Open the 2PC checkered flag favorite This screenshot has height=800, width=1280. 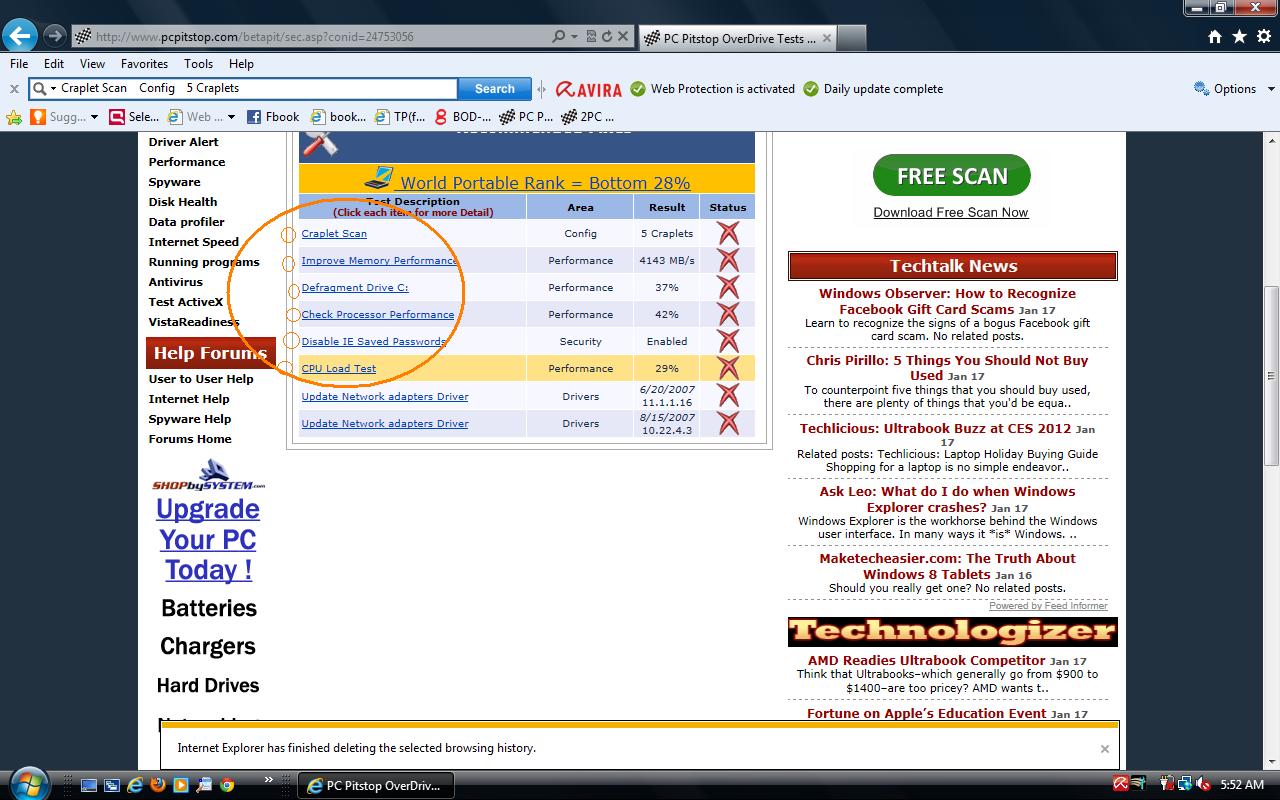(589, 117)
